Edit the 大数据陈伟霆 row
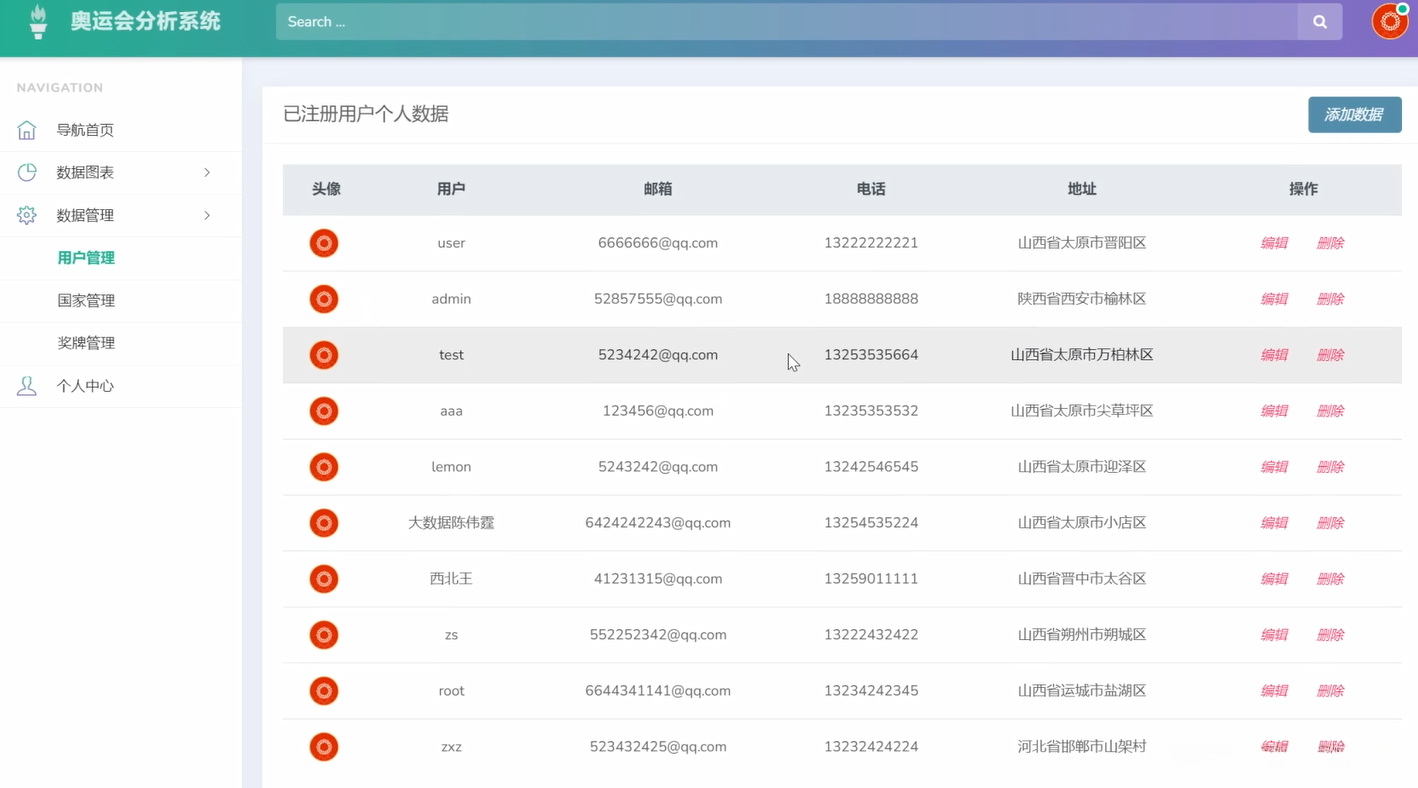The height and width of the screenshot is (788, 1418). (1274, 523)
